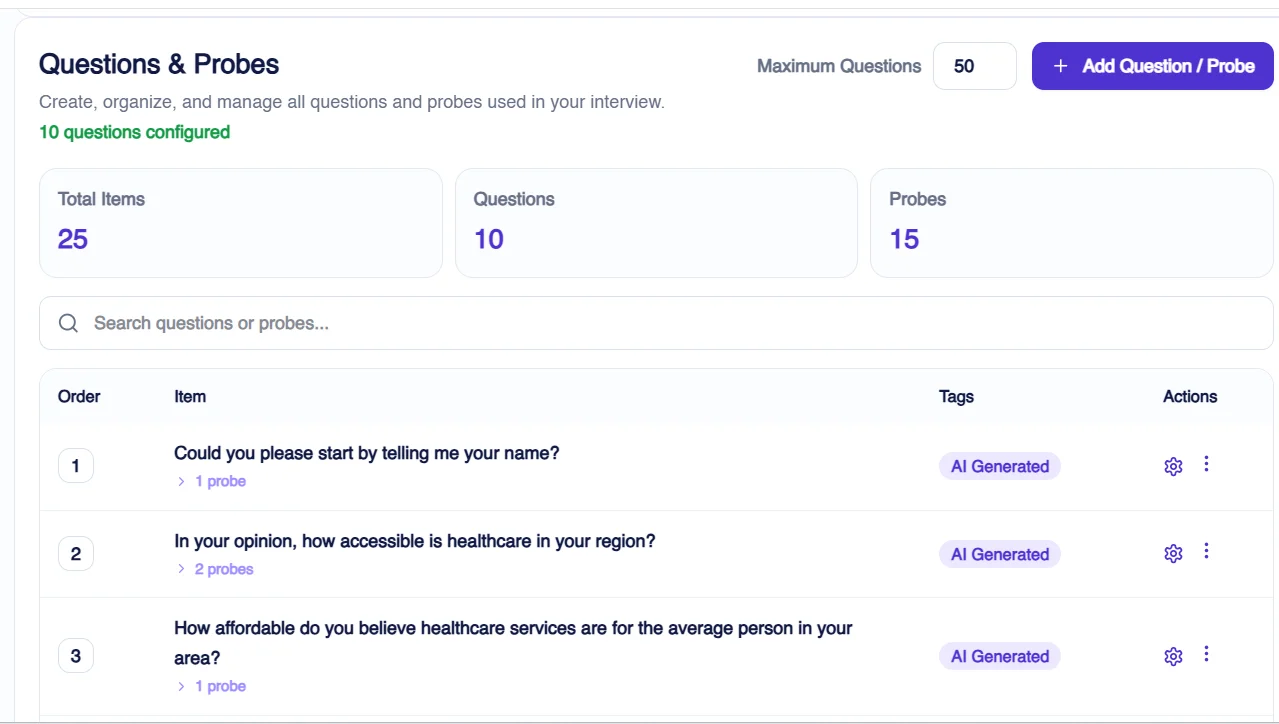Screen dimensions: 1279x724
Task: Click the Search questions or probes field
Action: pos(656,323)
